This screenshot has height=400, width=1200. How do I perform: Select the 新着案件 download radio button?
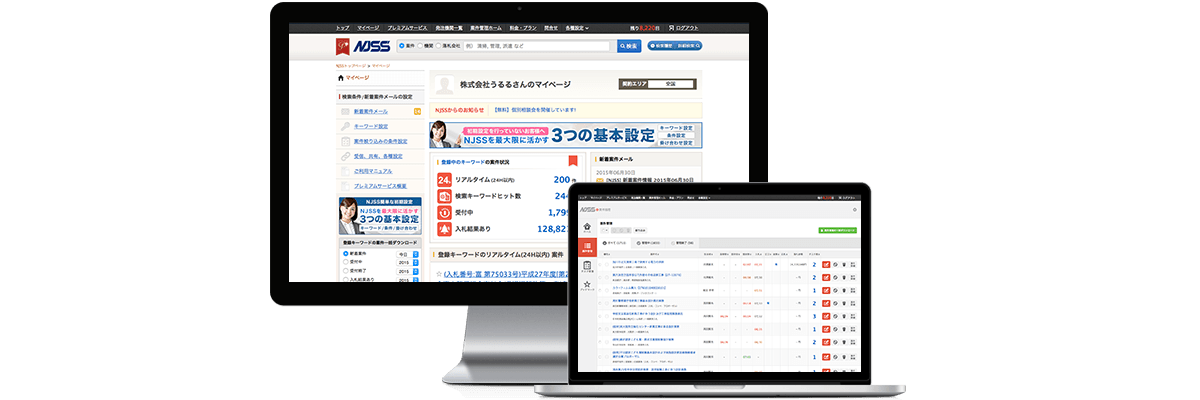tap(345, 254)
